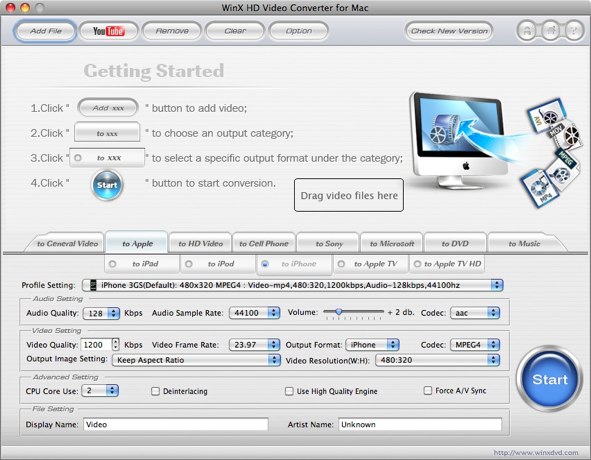Check New Version button
The image size is (591, 460).
[449, 31]
